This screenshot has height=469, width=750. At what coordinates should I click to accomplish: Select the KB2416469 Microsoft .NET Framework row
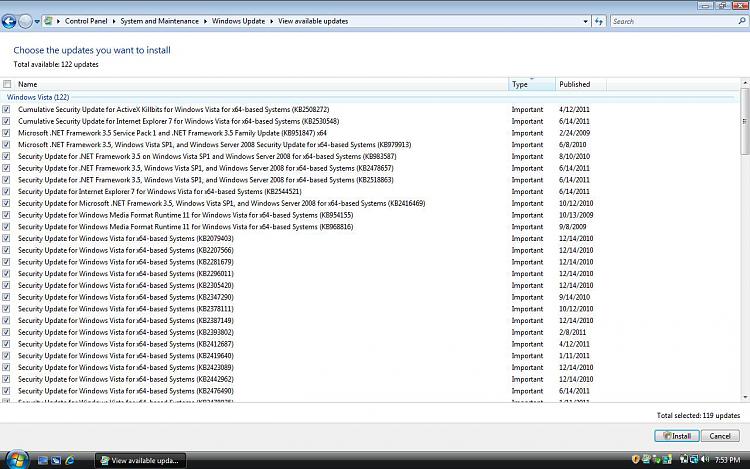(368, 203)
